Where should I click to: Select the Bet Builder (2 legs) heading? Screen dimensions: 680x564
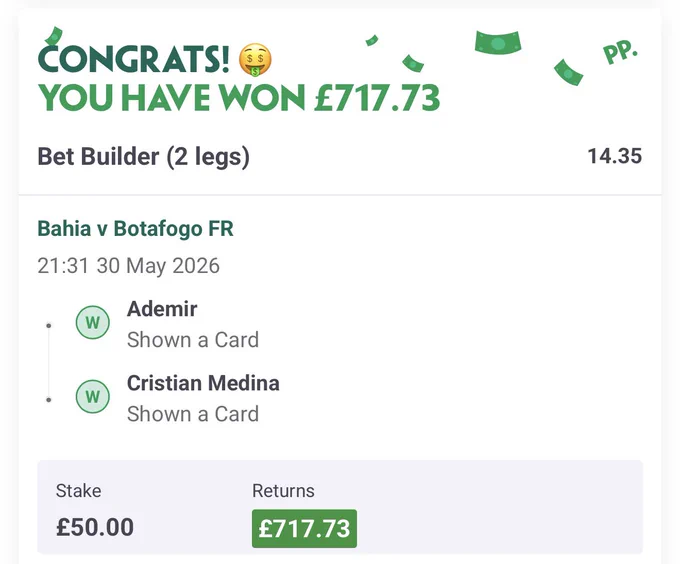pos(144,157)
